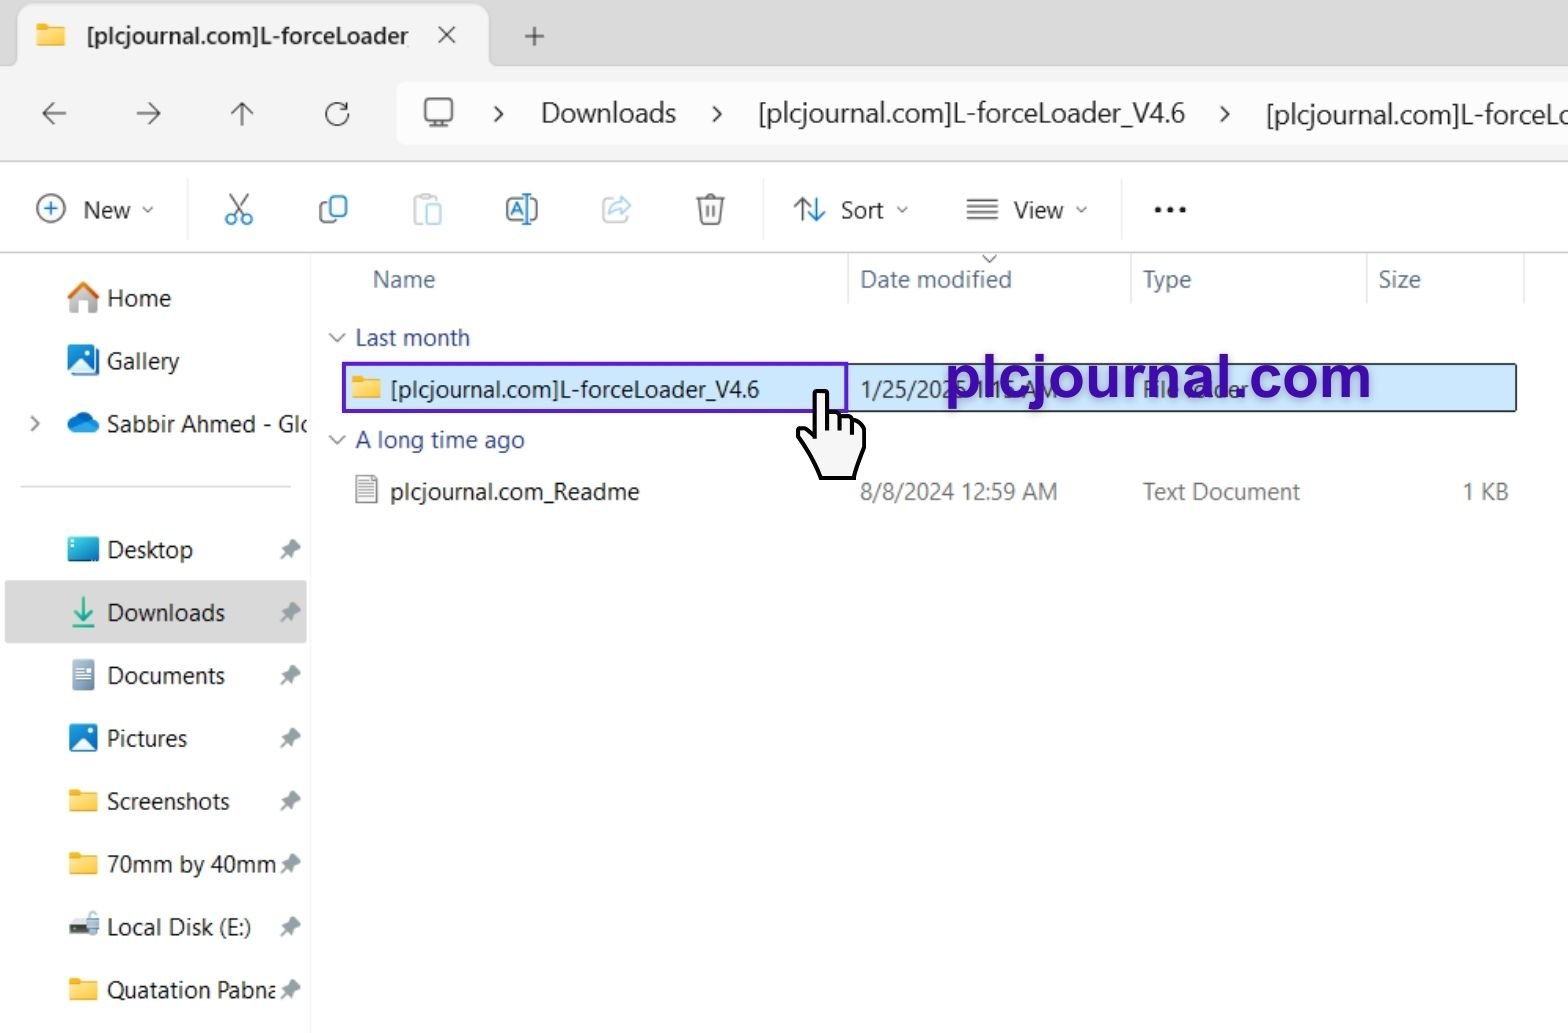The height and width of the screenshot is (1033, 1568).
Task: Collapse the Last month group
Action: (x=337, y=338)
